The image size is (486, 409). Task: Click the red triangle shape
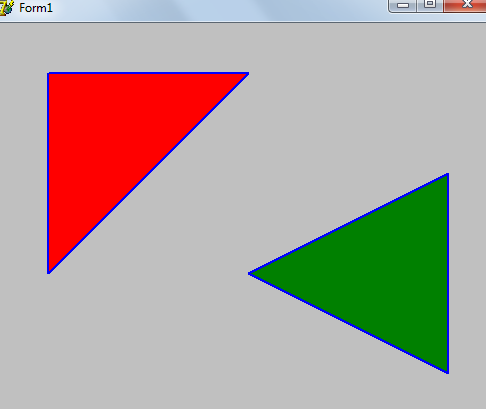(x=115, y=140)
